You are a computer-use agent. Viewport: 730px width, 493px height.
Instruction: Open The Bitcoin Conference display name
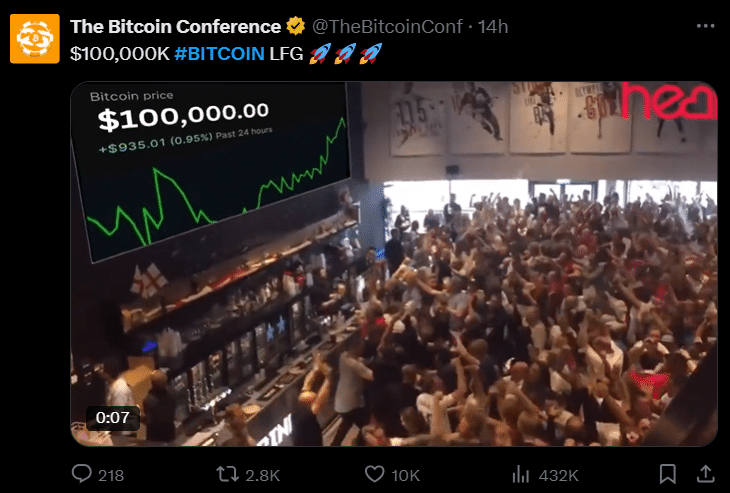(x=176, y=27)
